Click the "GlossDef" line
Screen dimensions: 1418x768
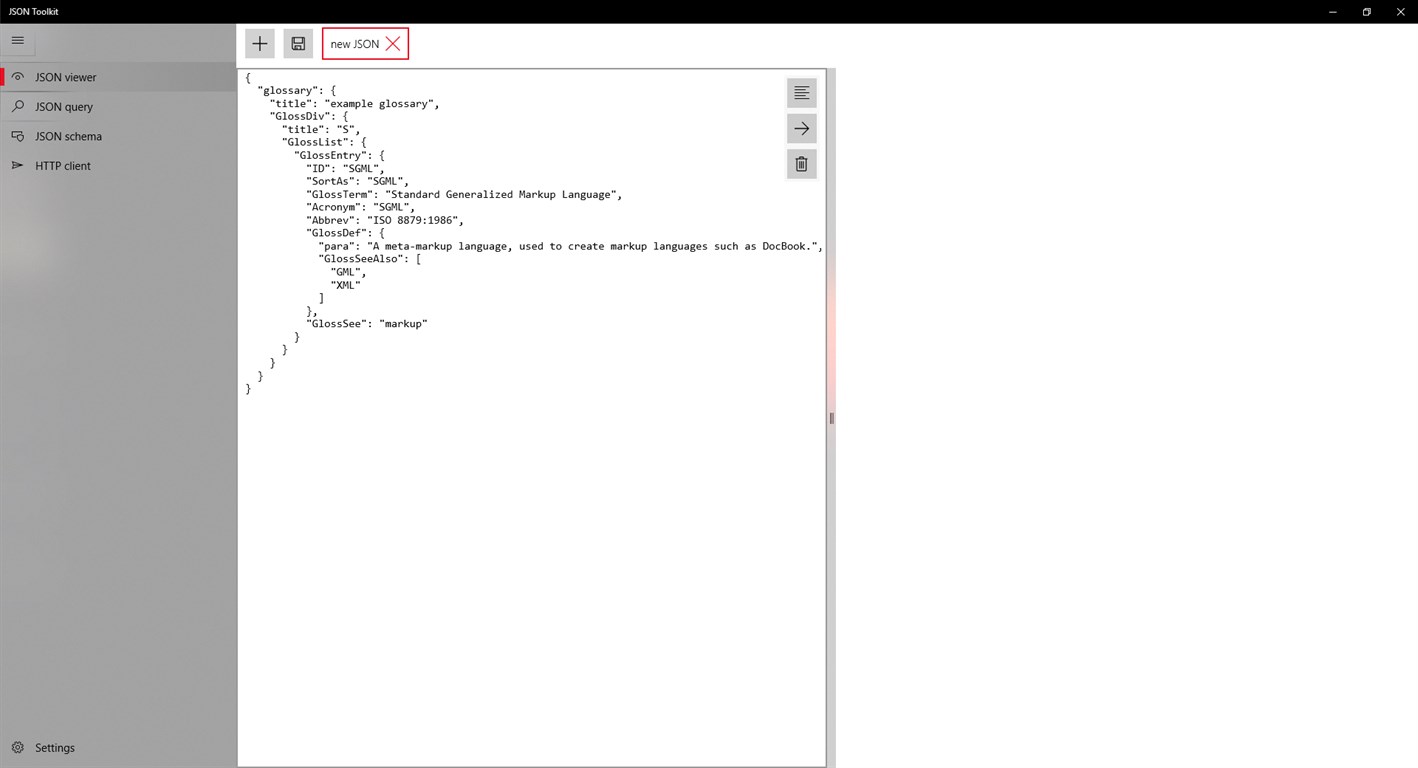click(x=345, y=233)
